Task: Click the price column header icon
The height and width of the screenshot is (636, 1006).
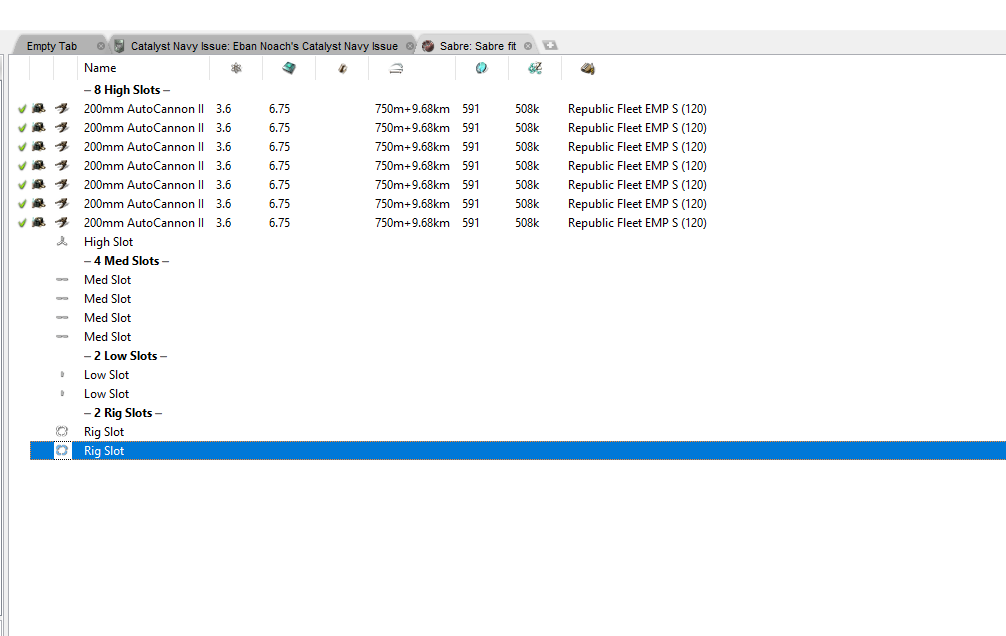Action: click(535, 68)
